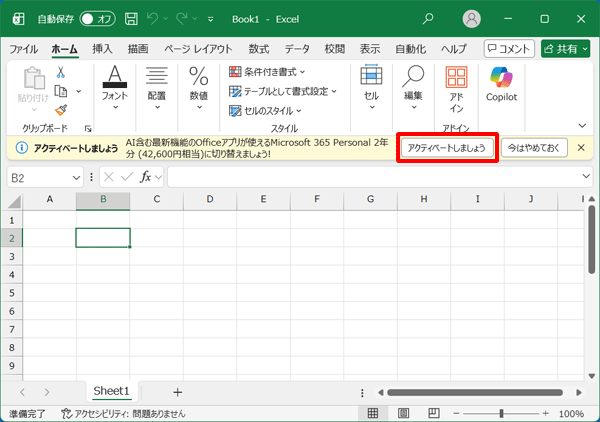Click the scissors Cut icon
Screen dimensions: 600x422
pos(61,72)
